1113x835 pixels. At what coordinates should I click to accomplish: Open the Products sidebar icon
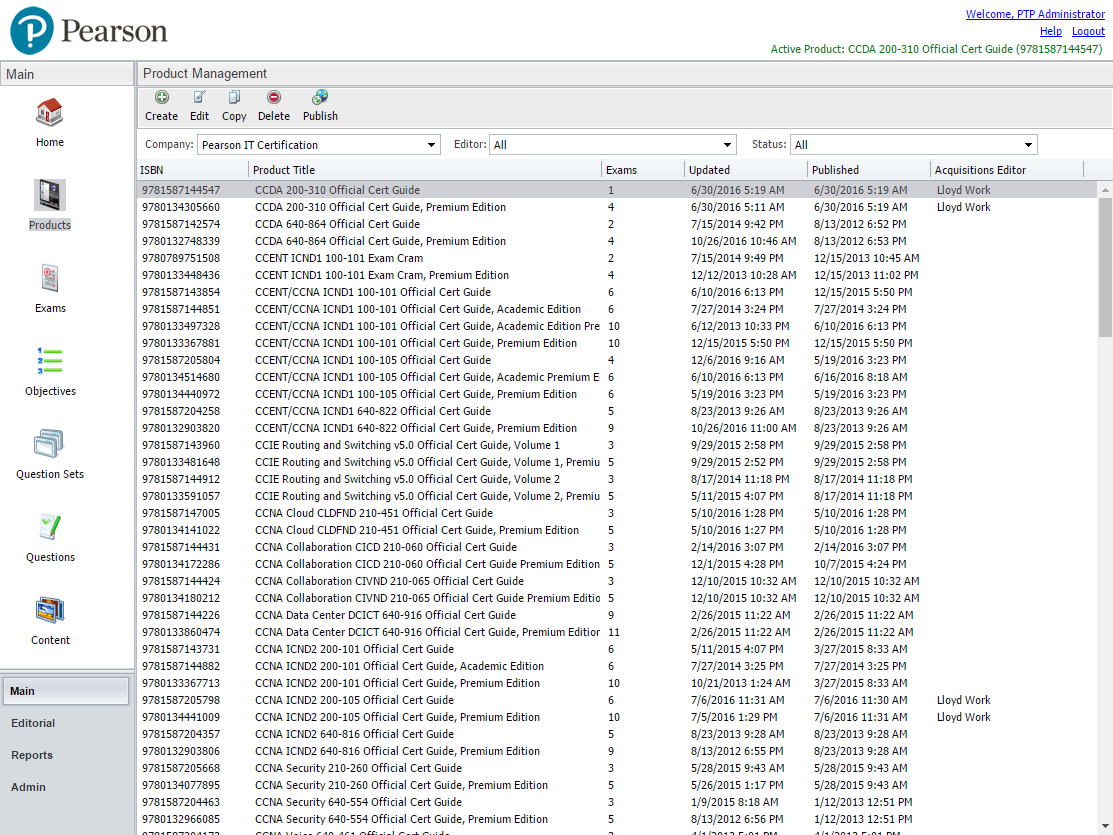50,195
